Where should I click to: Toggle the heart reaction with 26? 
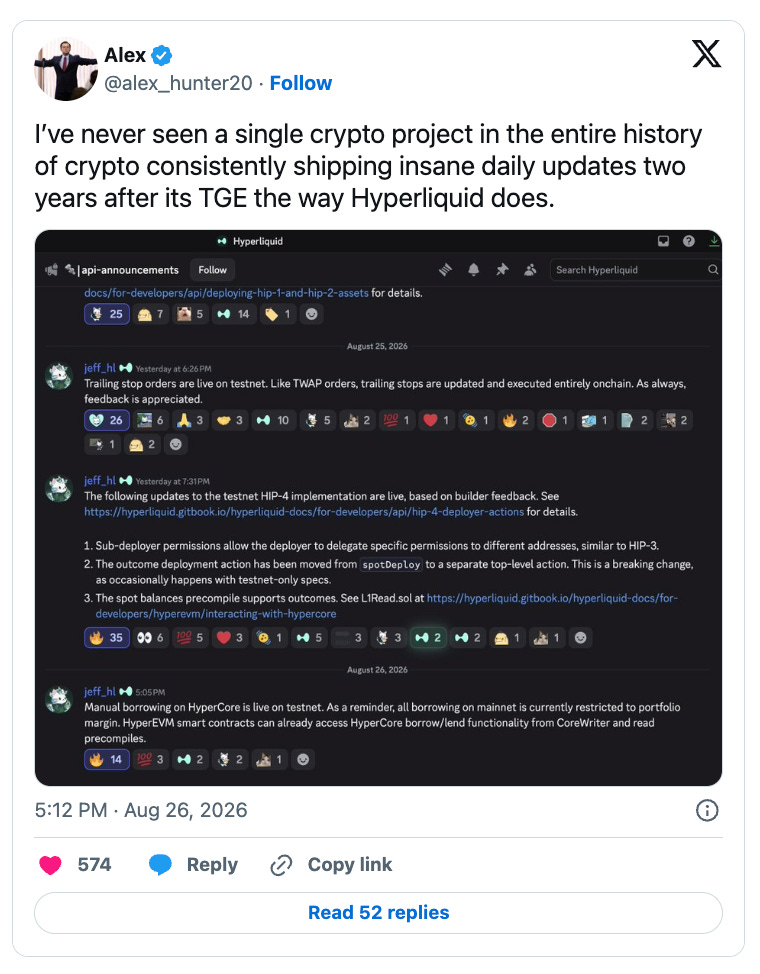tap(107, 420)
